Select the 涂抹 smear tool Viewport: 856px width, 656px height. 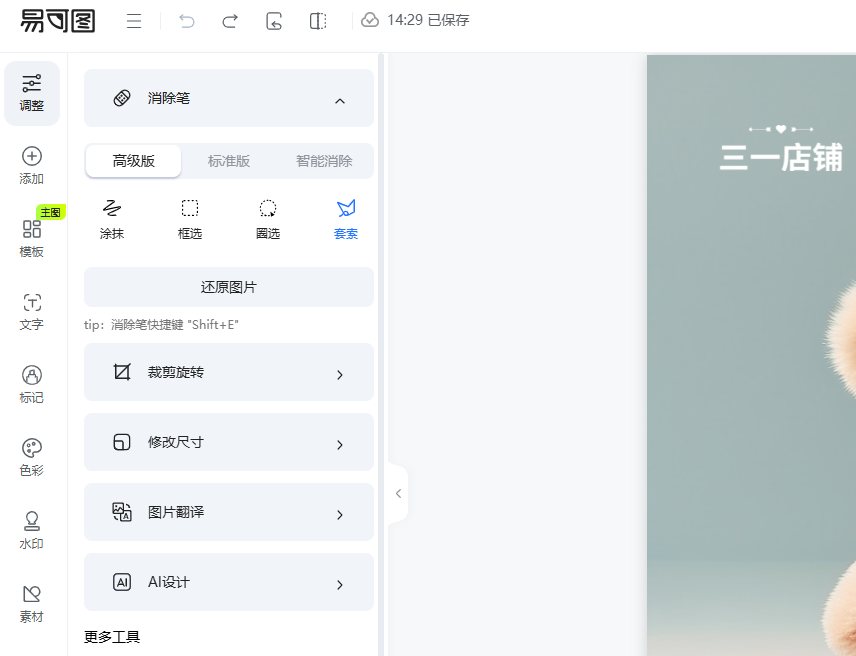(x=112, y=219)
